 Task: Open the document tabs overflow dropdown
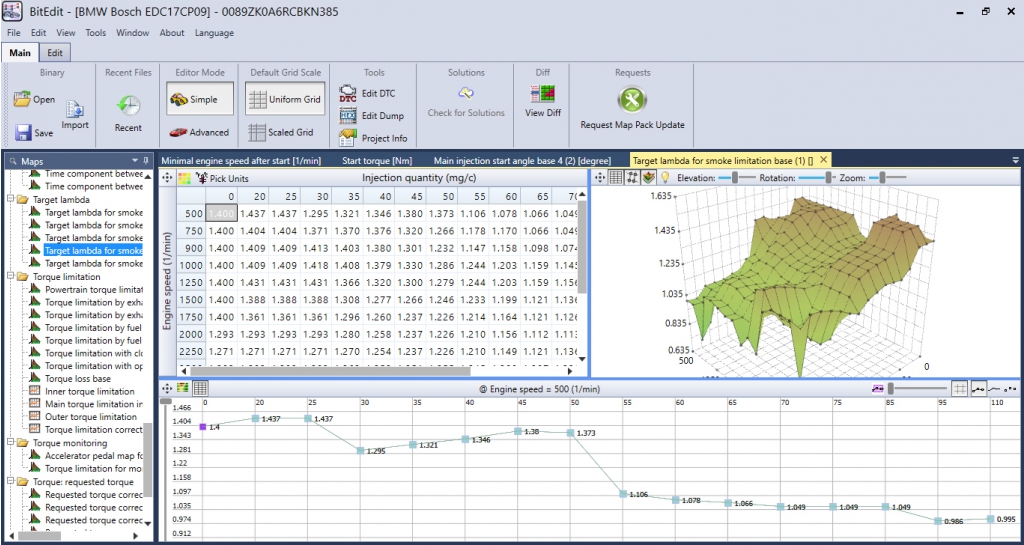tap(1016, 160)
